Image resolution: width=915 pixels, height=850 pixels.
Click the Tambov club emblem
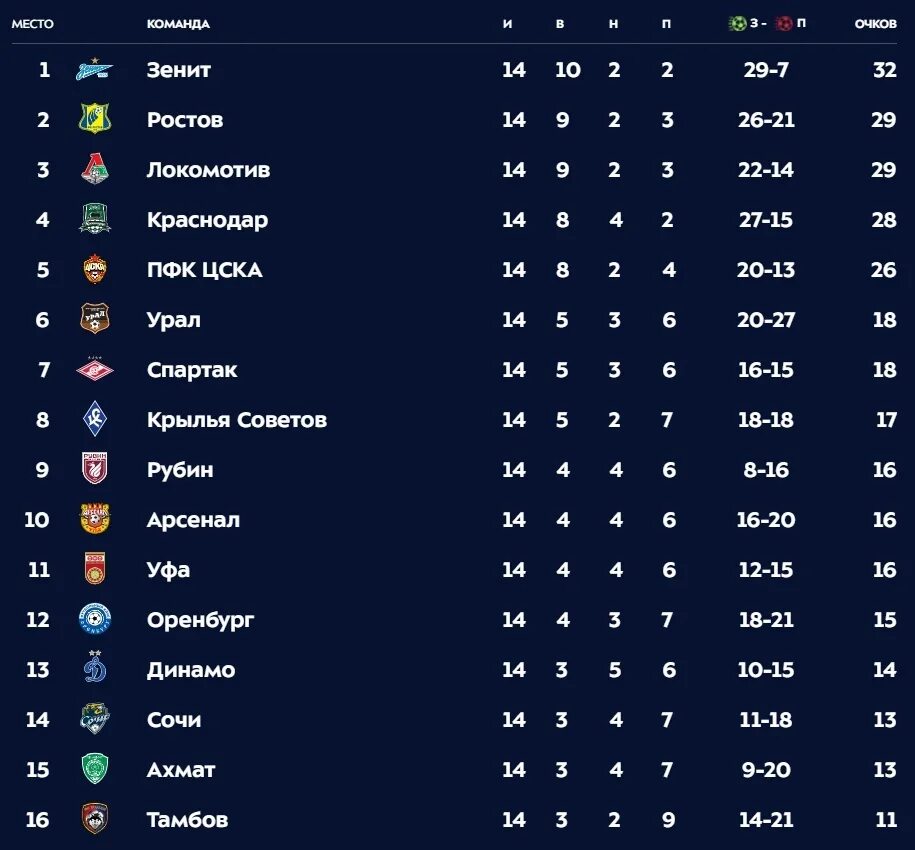95,819
